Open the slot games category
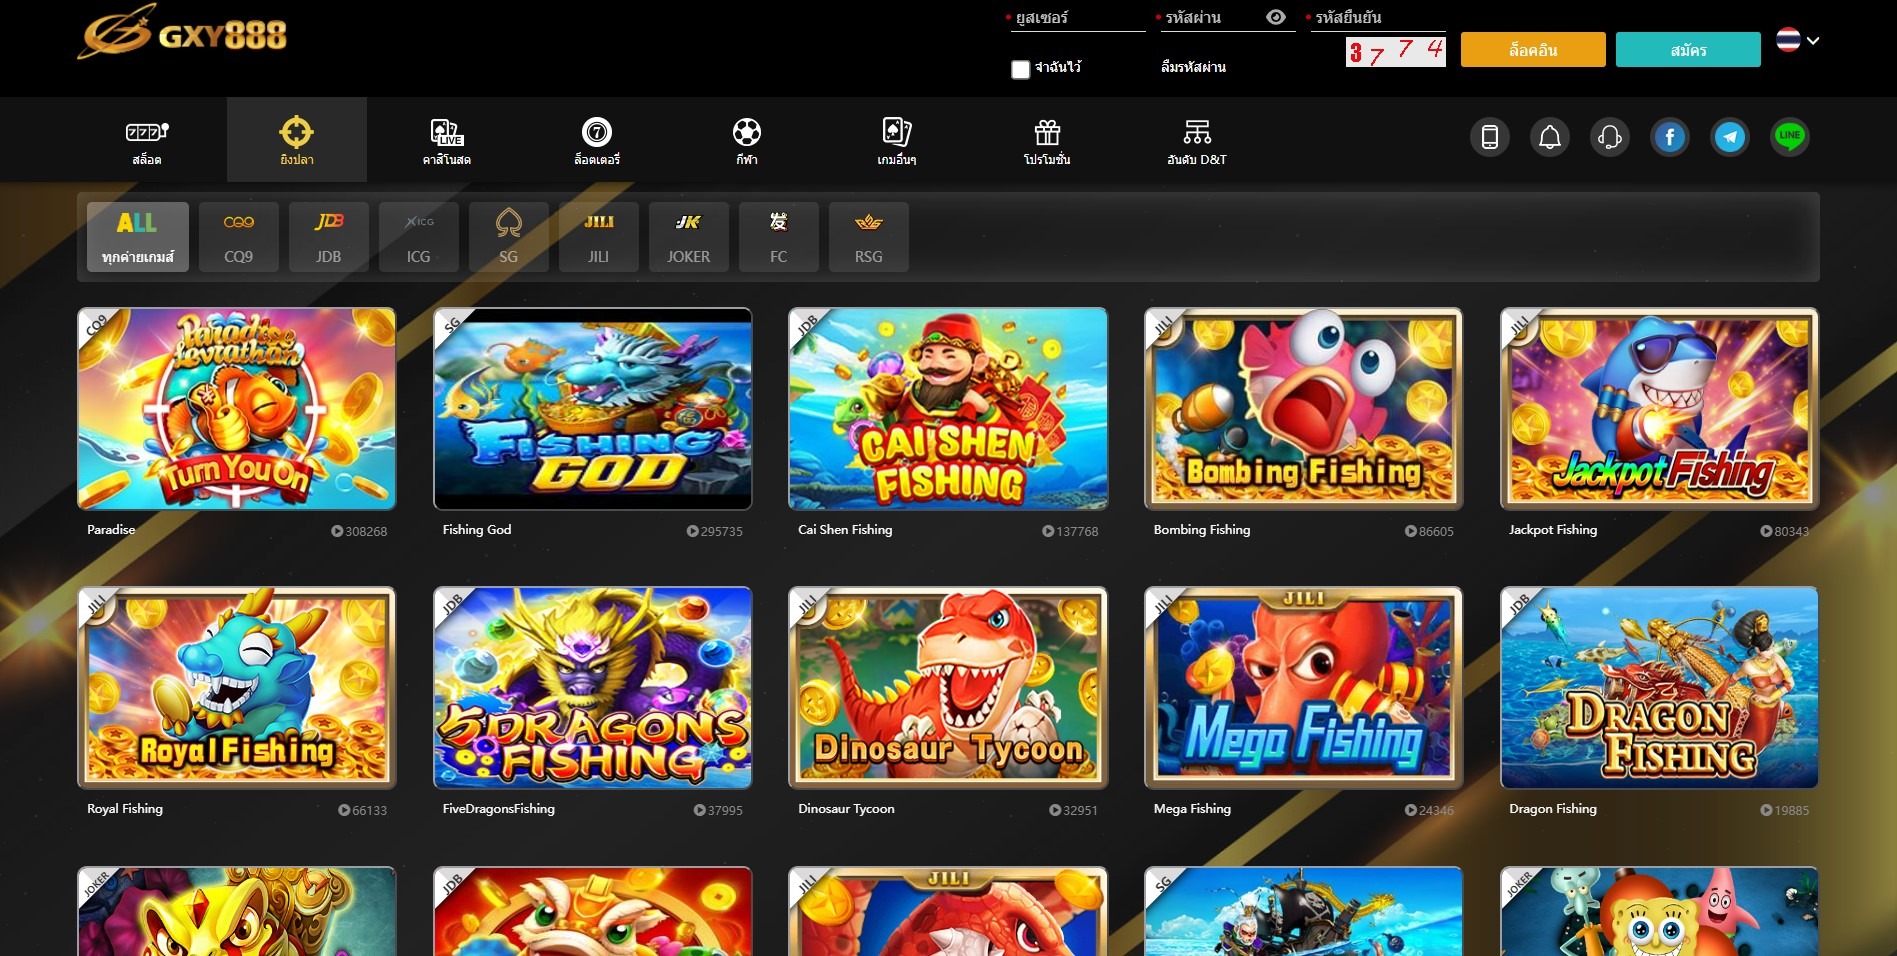 pos(147,140)
